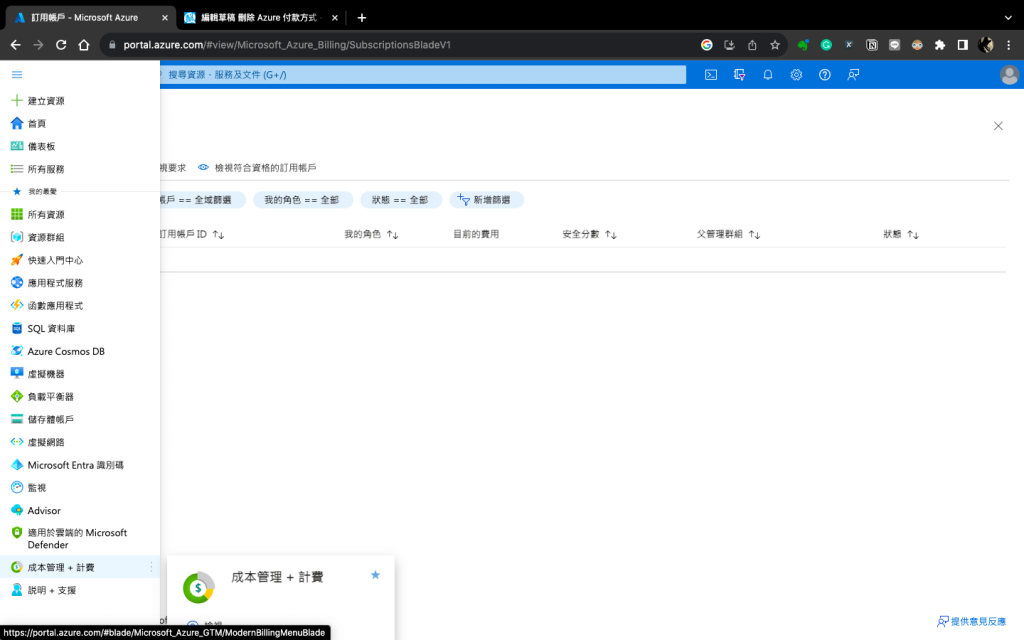
Task: Go to browser home page
Action: click(84, 45)
